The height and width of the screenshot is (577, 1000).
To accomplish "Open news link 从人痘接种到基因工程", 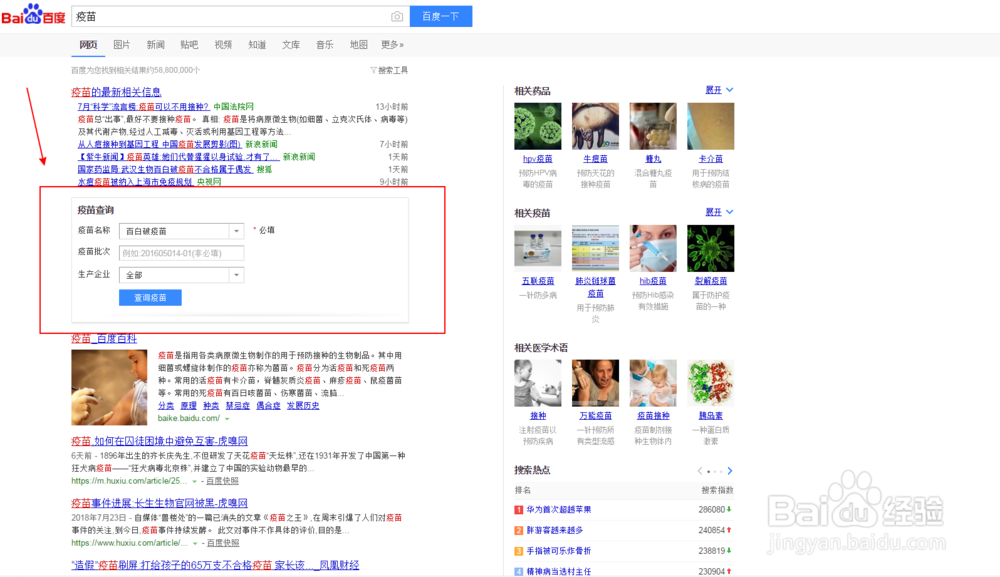I will 159,144.
